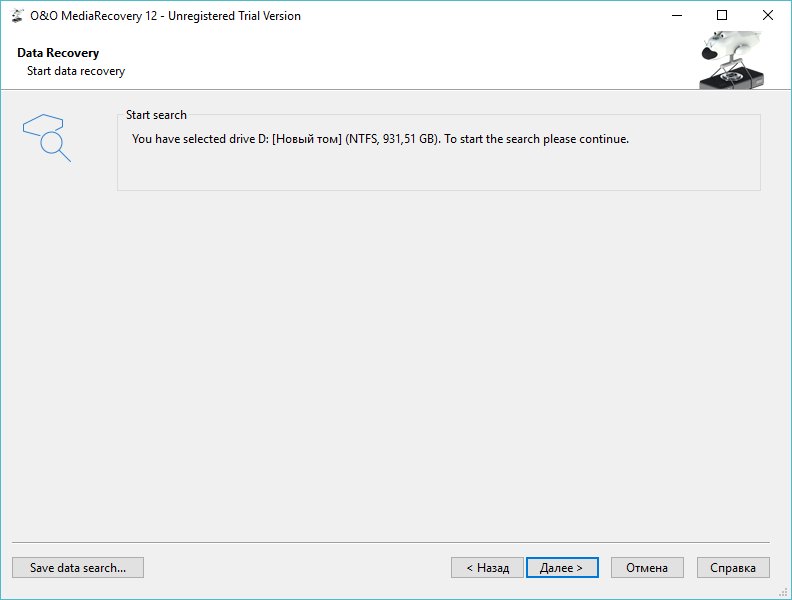Go back with < Назад button
Image resolution: width=792 pixels, height=600 pixels.
[x=487, y=568]
